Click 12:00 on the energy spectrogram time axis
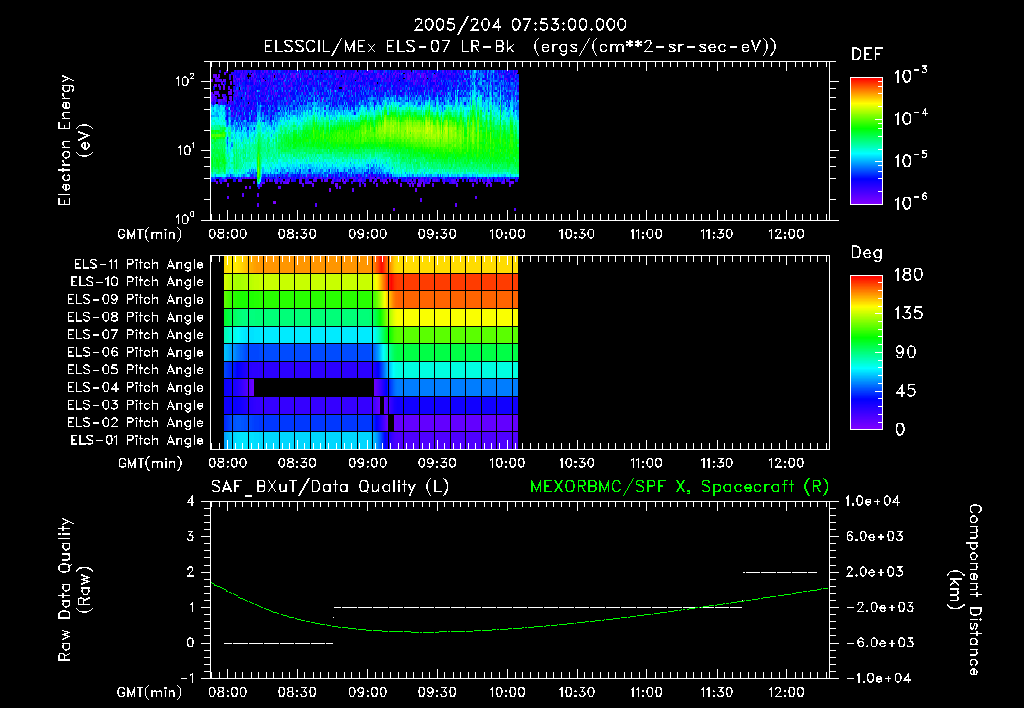The height and width of the screenshot is (708, 1024). point(786,234)
